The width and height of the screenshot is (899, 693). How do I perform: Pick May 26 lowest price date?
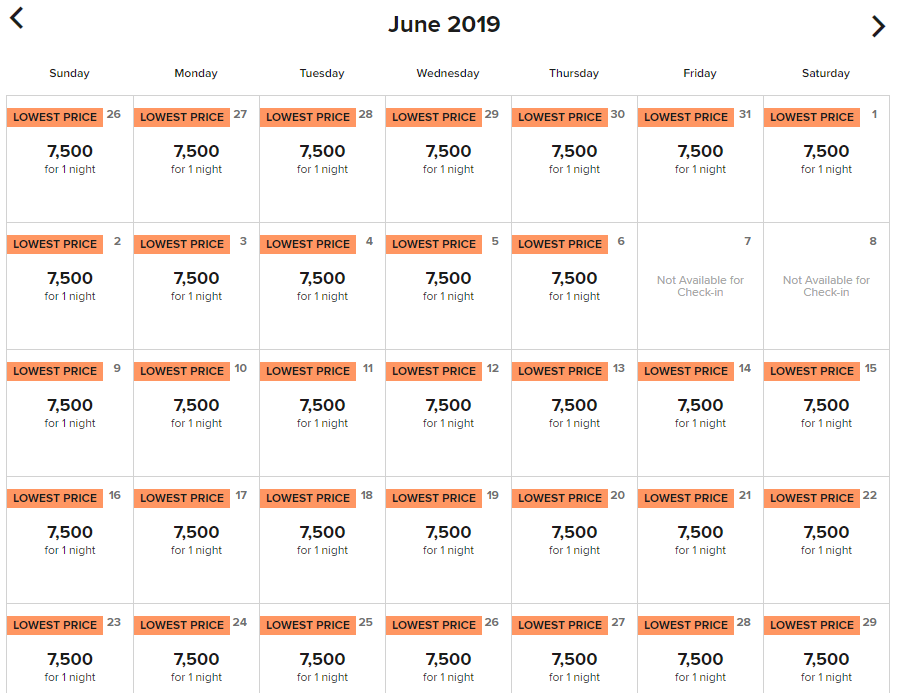[70, 159]
